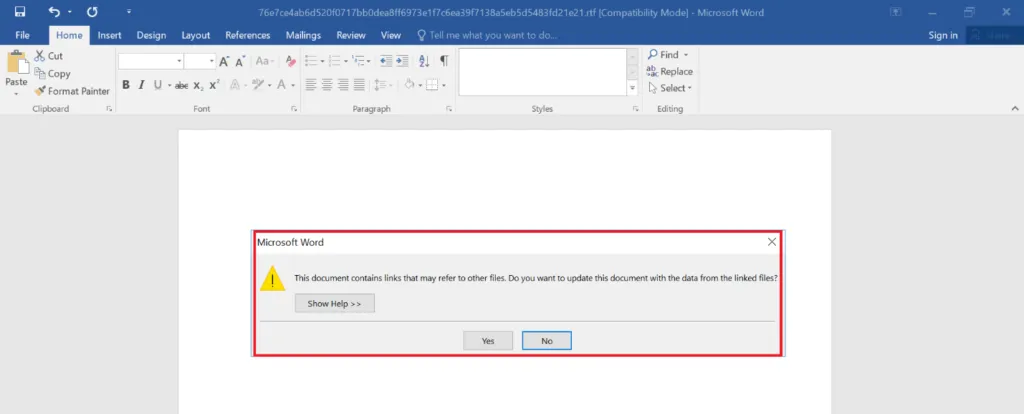Screen dimensions: 1024x414
Task: Switch to the Layout tab
Action: point(196,35)
